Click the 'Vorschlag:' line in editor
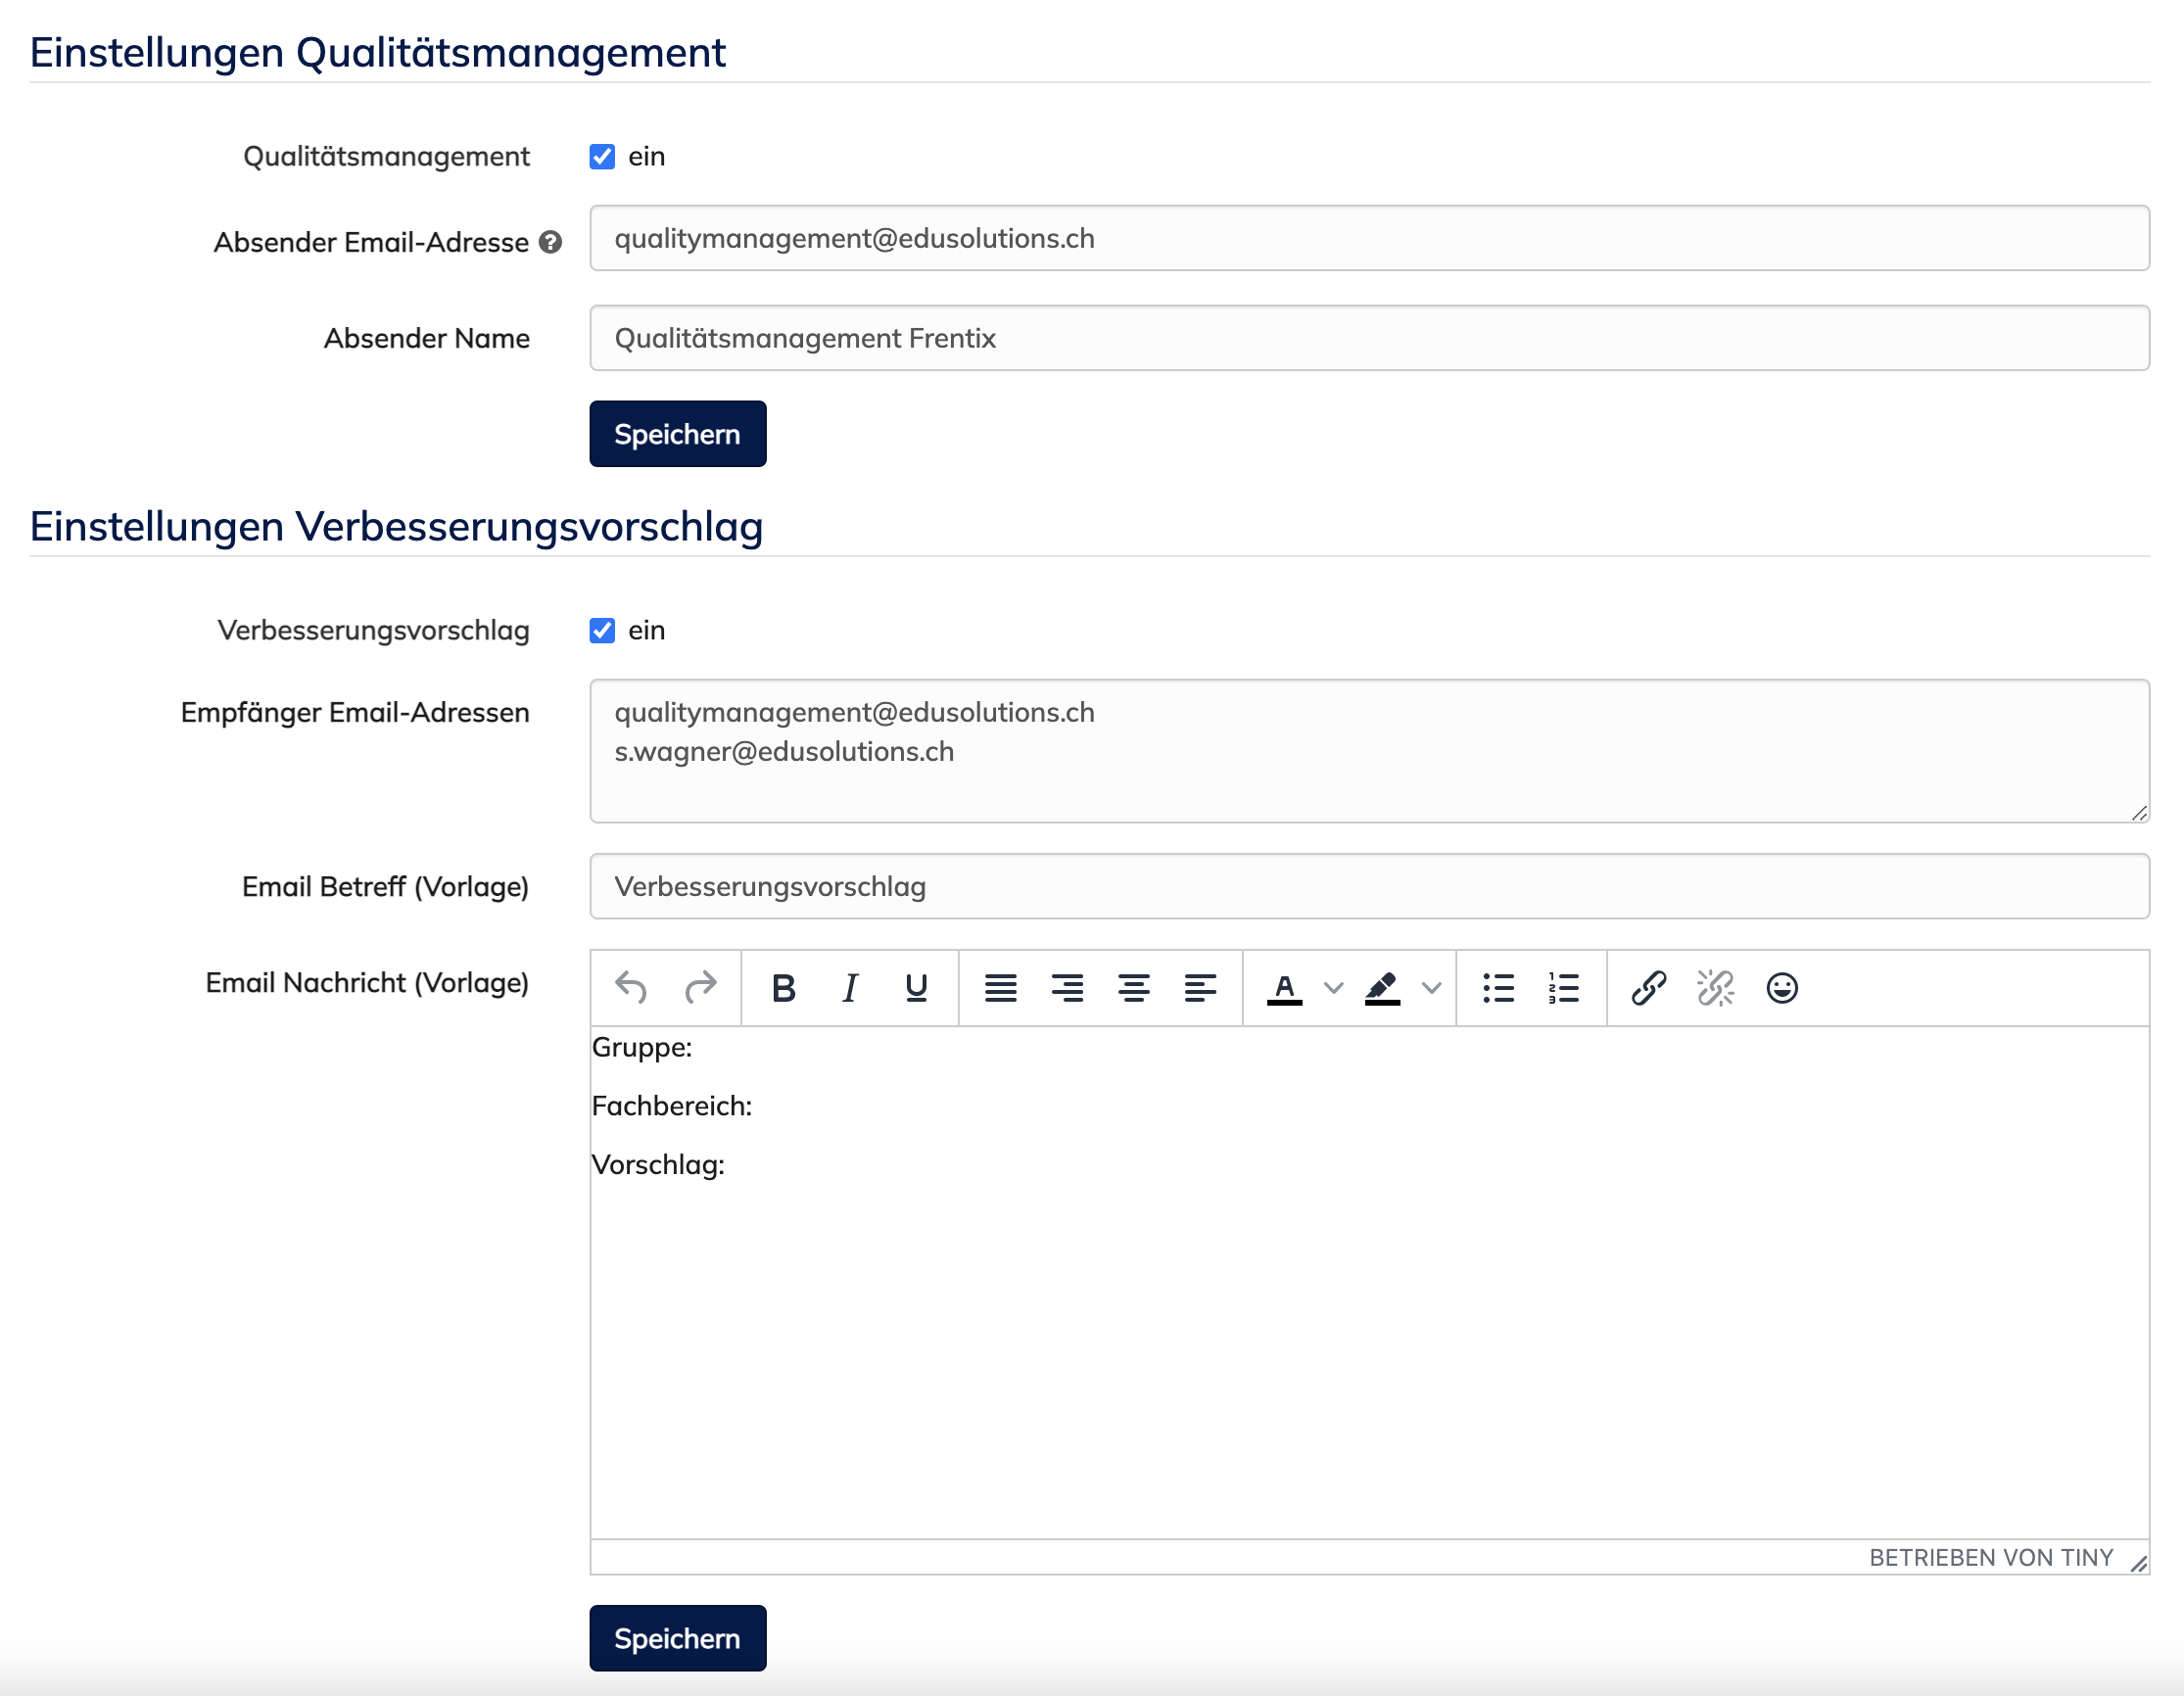2184x1696 pixels. tap(658, 1165)
